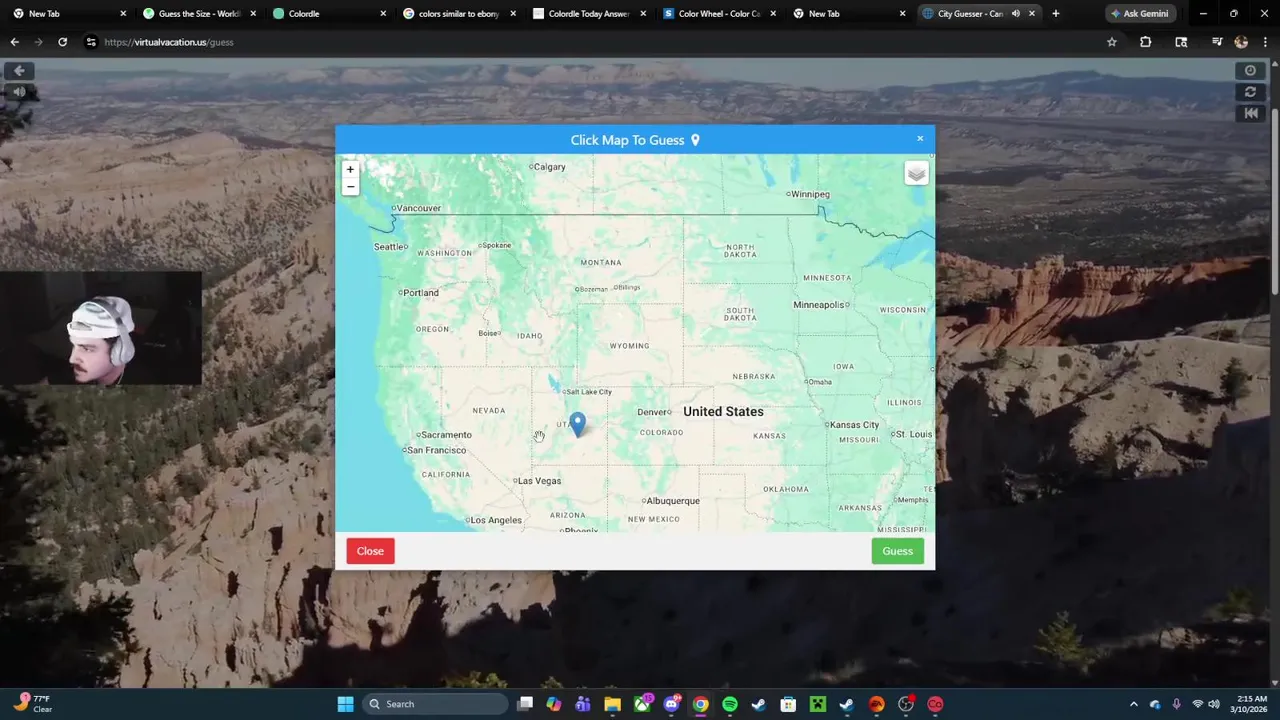Open Xbox app from the taskbar

[x=642, y=704]
